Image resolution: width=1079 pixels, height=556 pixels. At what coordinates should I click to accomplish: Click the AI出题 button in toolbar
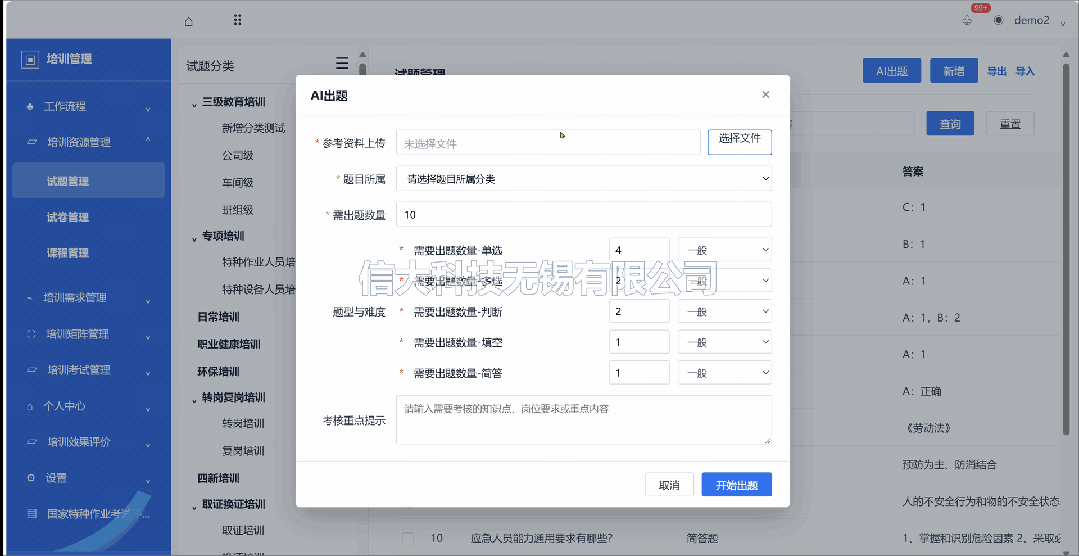892,71
